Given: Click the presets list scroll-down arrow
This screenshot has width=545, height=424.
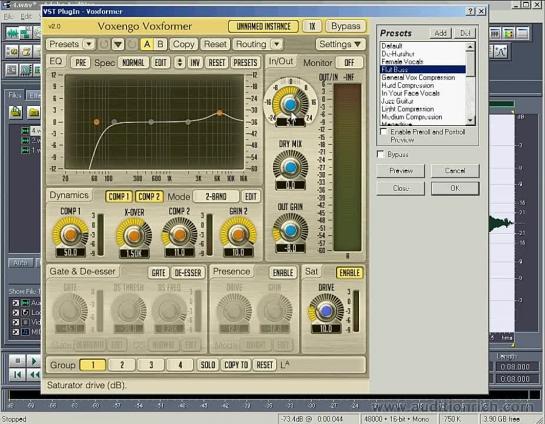Looking at the screenshot, I should pos(470,120).
